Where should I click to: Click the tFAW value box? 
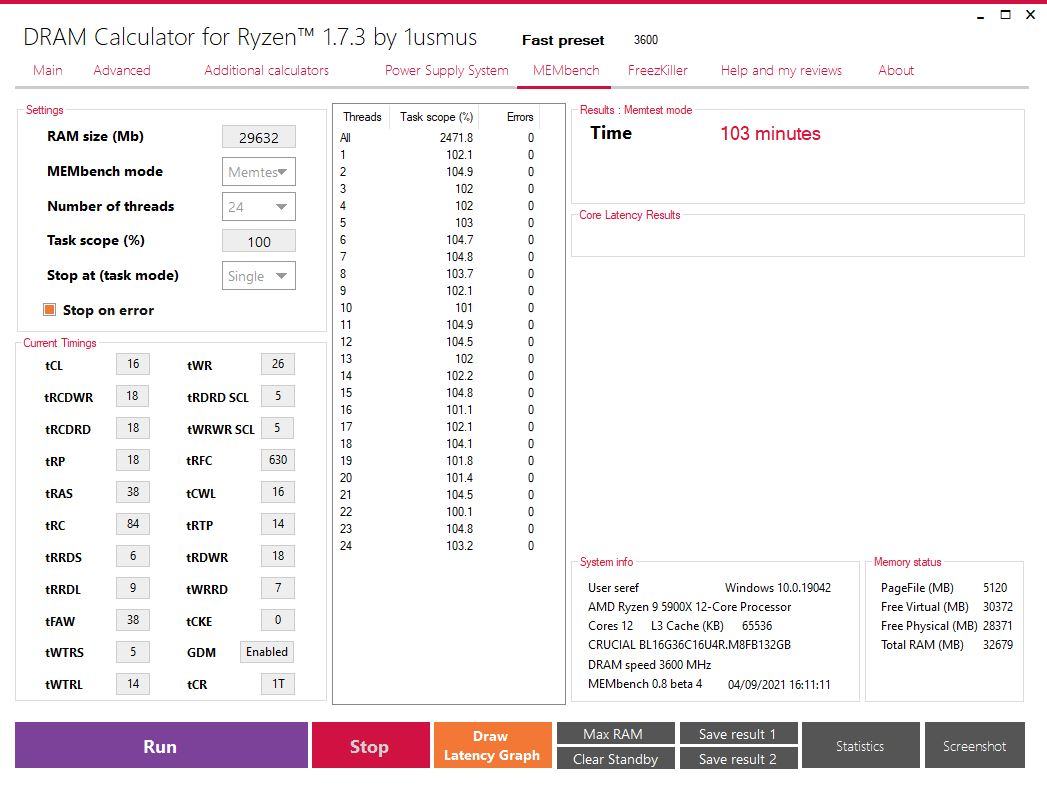coord(133,620)
